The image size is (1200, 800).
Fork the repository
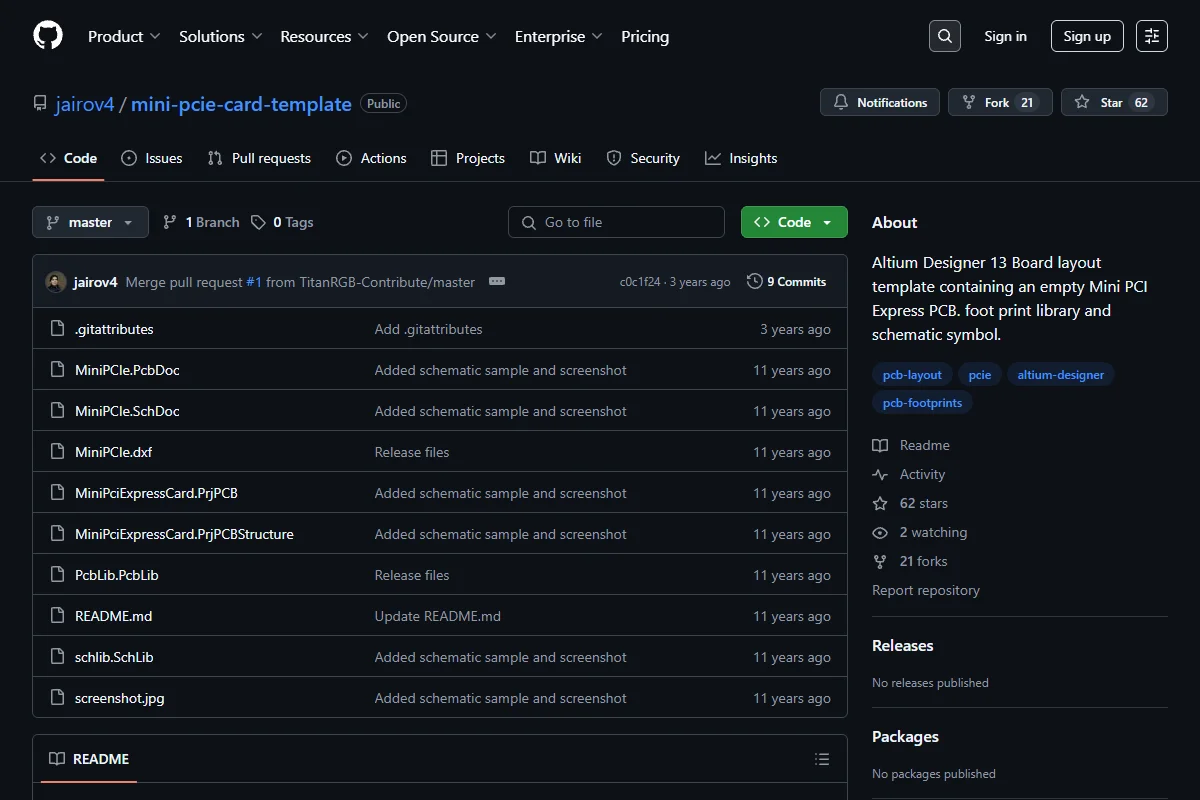click(1000, 102)
